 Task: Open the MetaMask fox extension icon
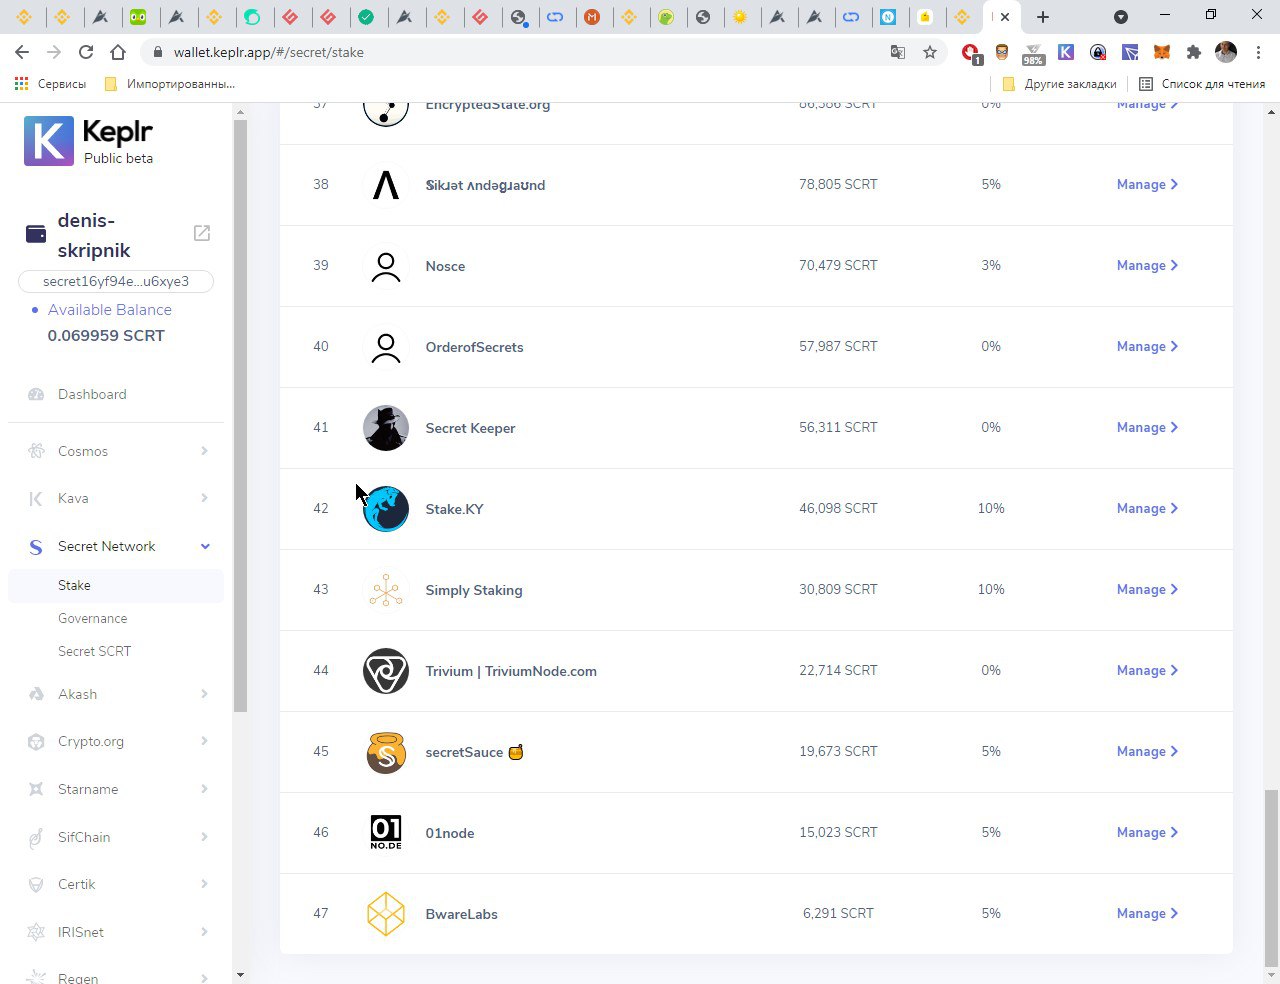(1161, 52)
